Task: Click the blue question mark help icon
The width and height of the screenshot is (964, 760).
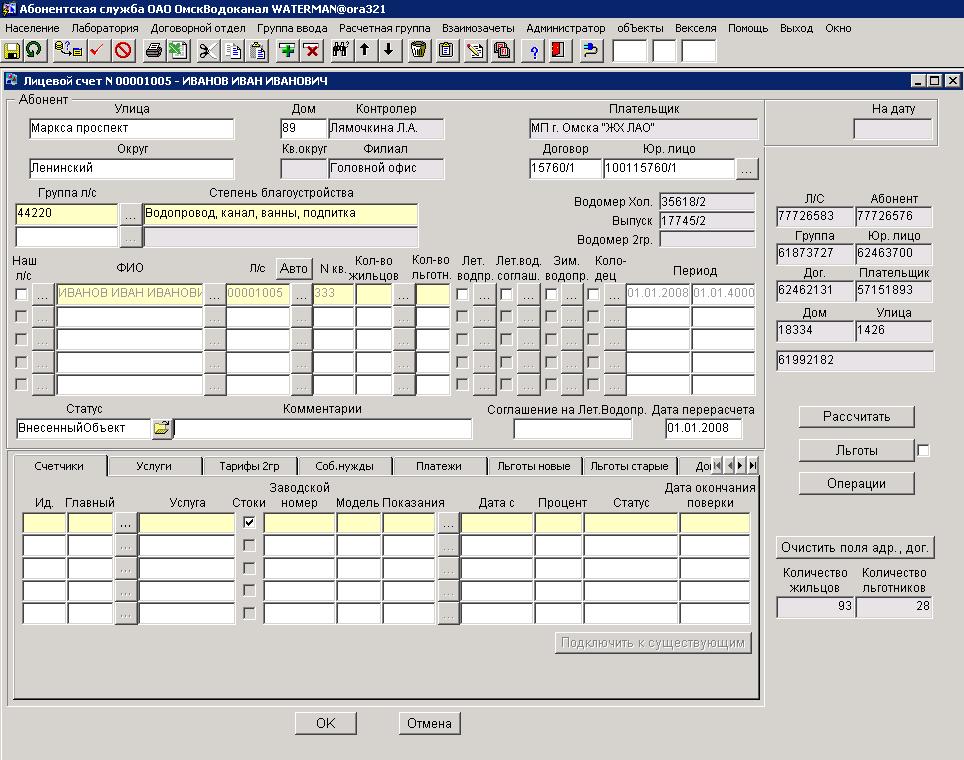Action: coord(534,50)
